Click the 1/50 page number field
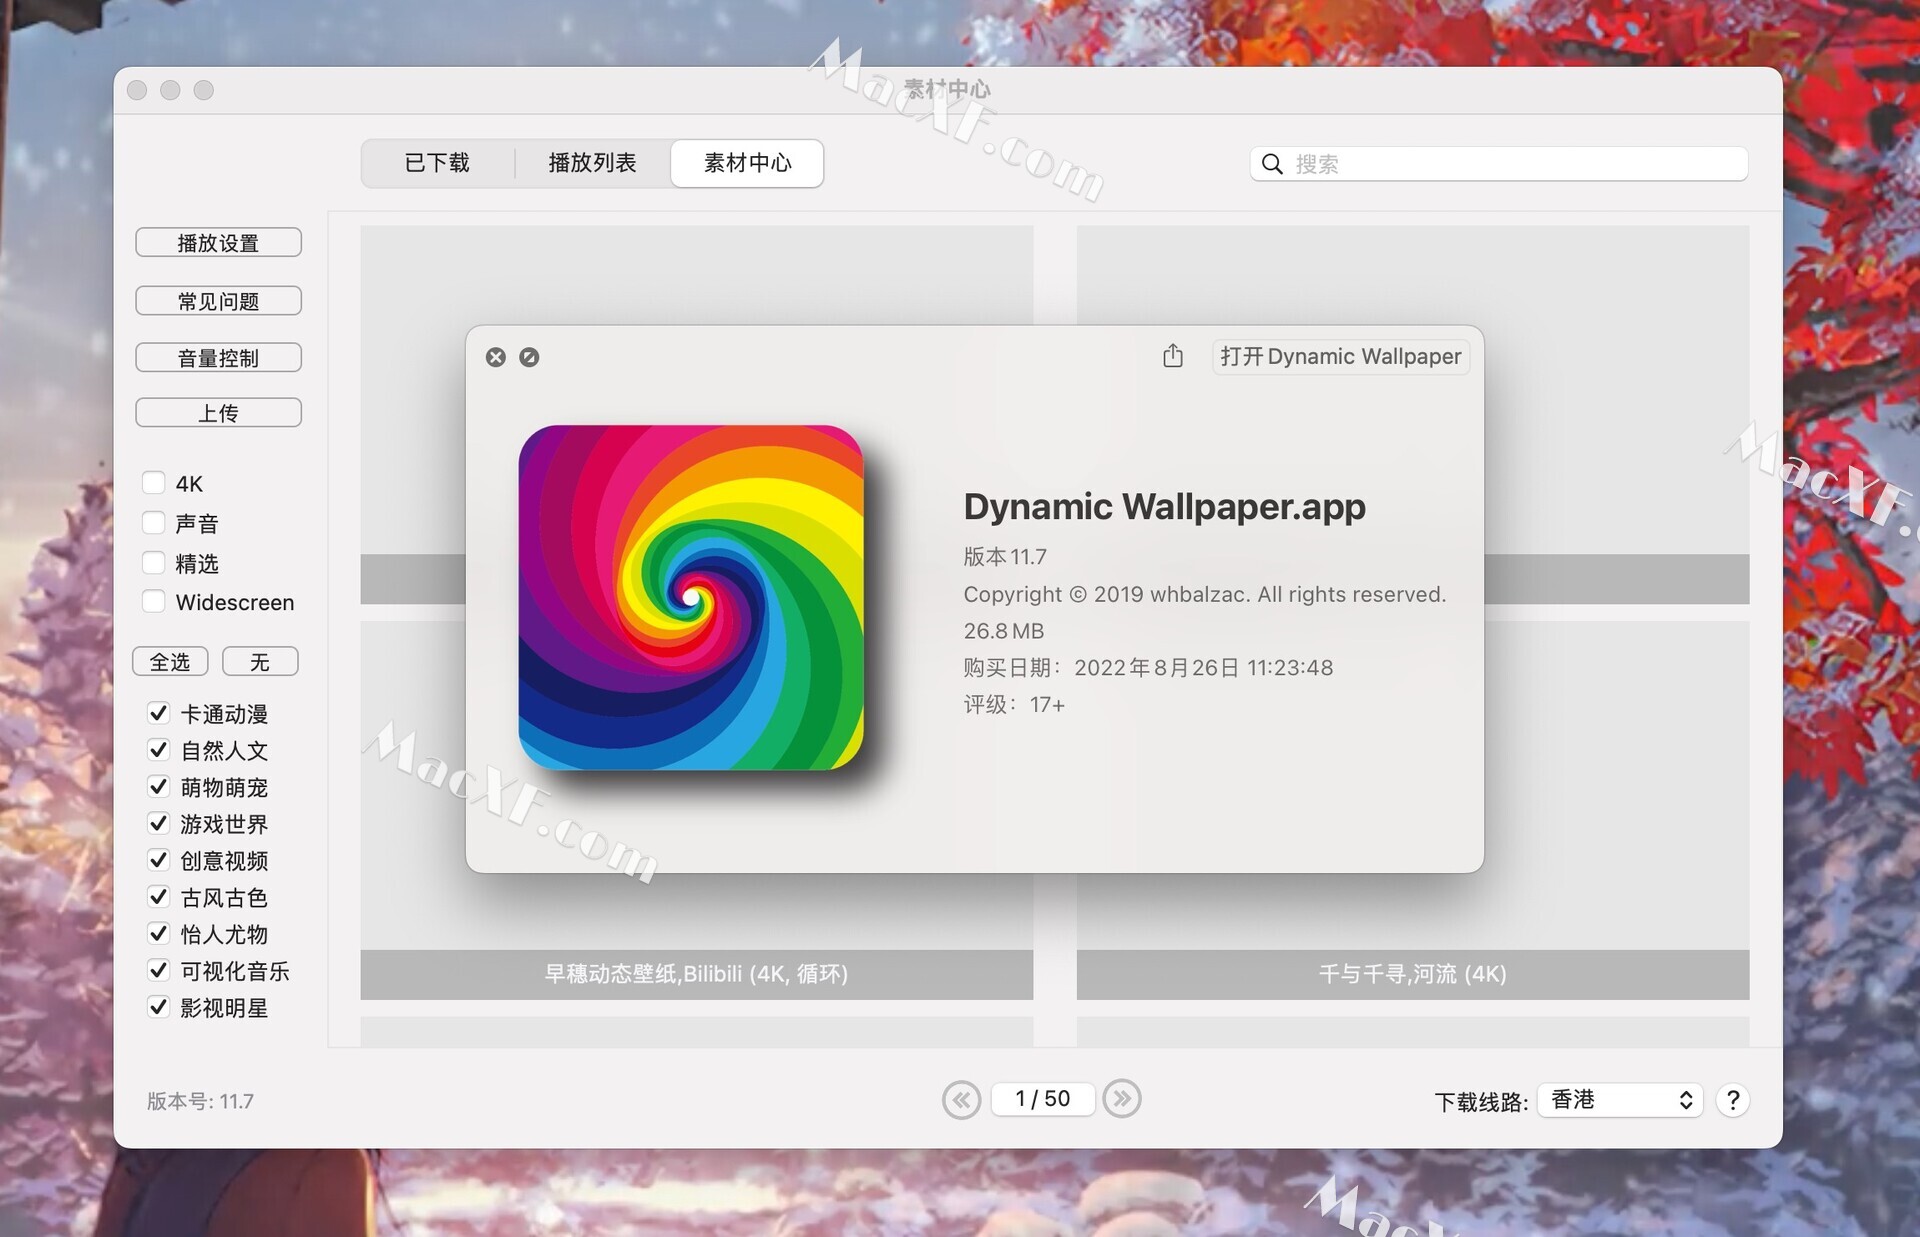 pos(1042,1099)
